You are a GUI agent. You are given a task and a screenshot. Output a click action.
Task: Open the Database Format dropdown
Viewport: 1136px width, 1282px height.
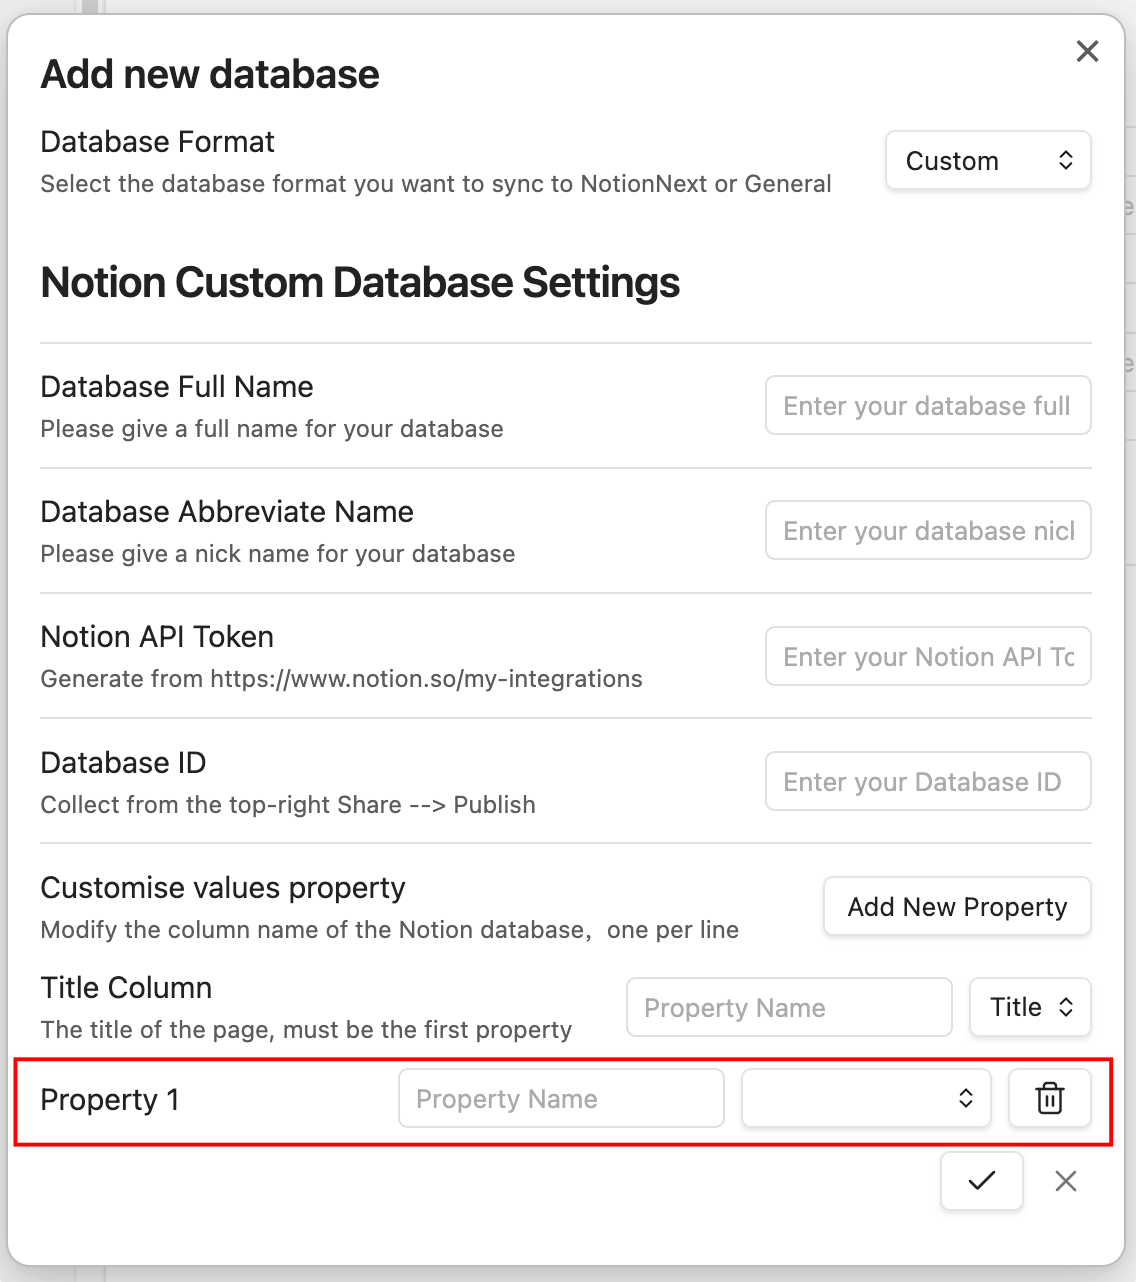987,160
